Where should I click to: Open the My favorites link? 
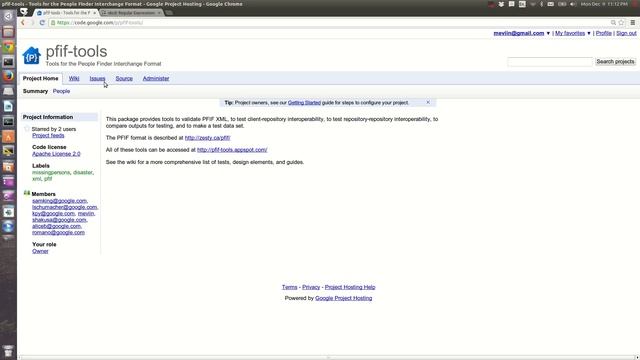(570, 33)
